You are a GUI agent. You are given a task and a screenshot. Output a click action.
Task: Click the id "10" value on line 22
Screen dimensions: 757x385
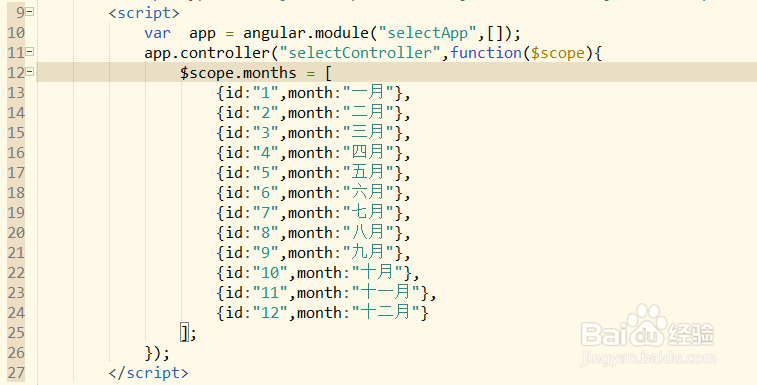click(270, 273)
